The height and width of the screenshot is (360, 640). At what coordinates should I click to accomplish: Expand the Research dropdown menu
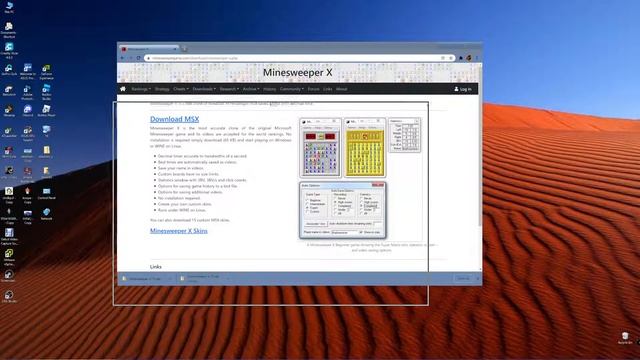click(x=229, y=89)
